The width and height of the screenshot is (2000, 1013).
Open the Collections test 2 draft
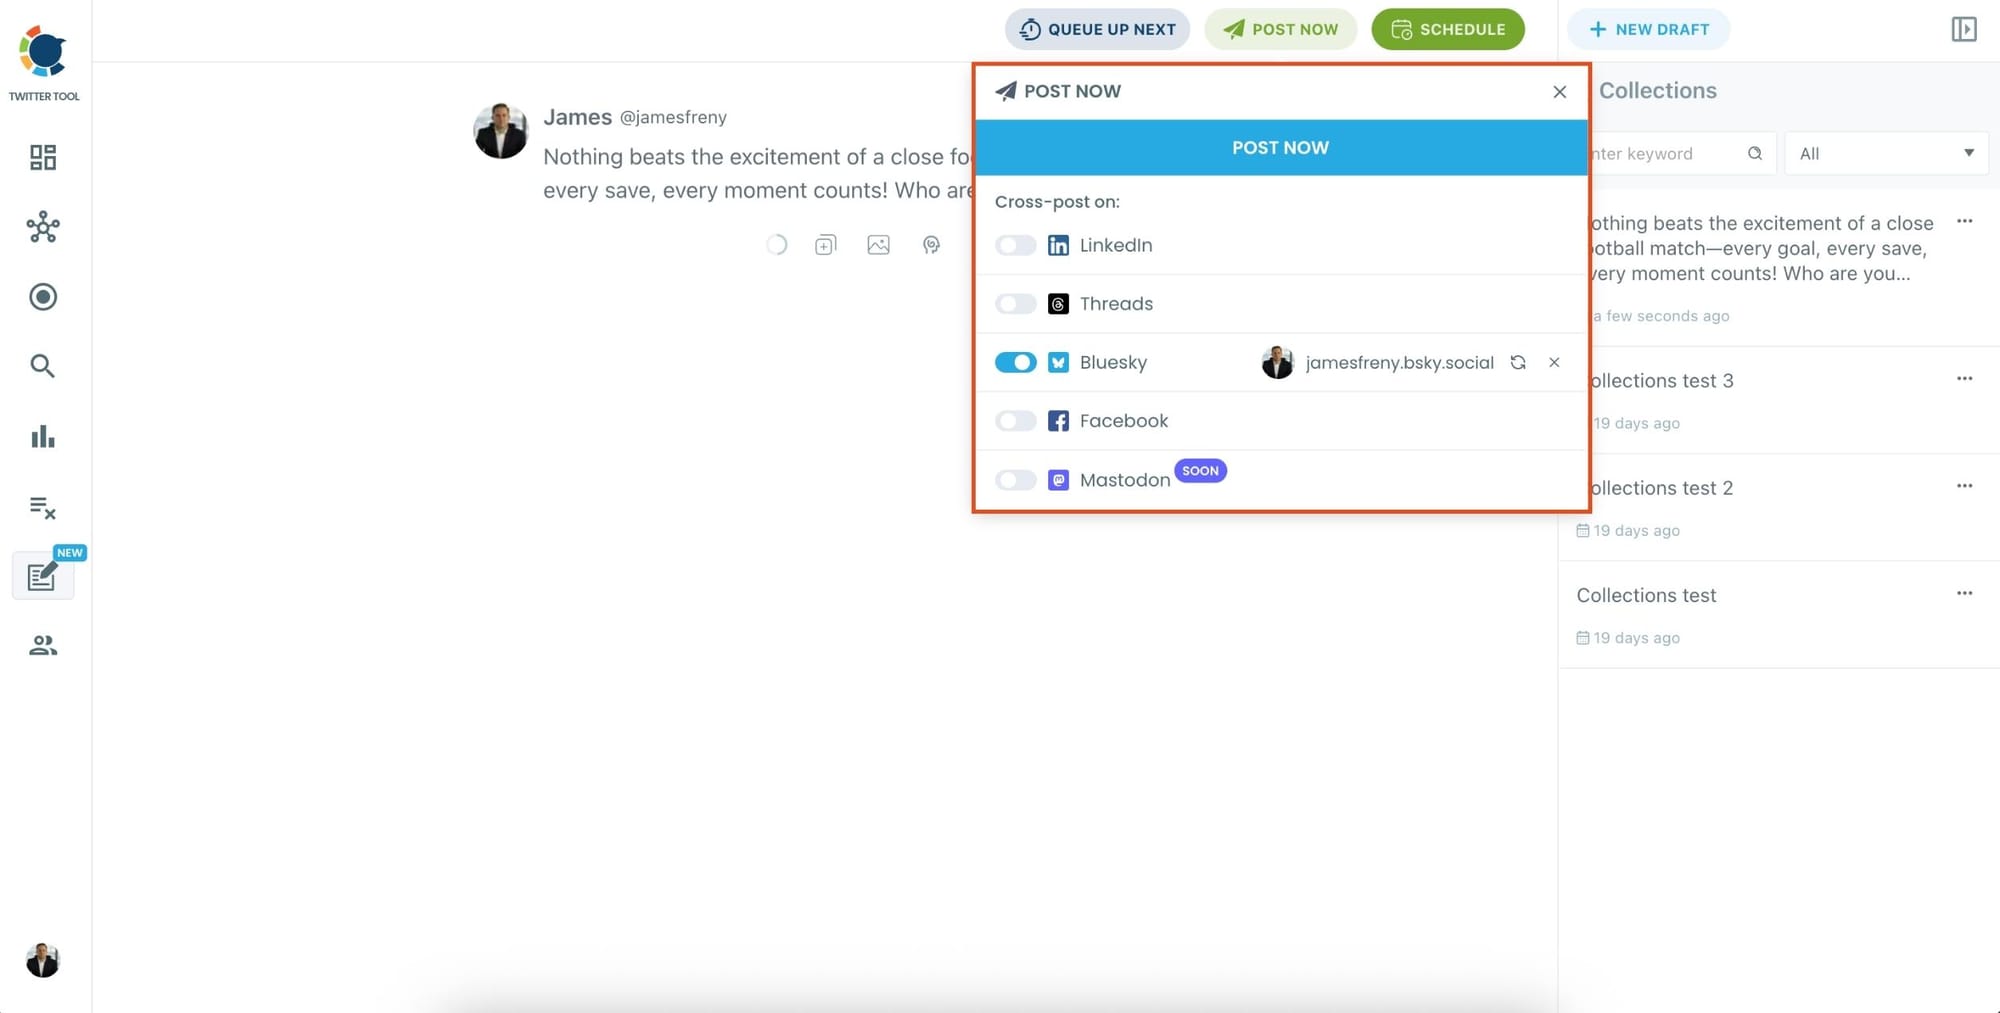pyautogui.click(x=1775, y=507)
